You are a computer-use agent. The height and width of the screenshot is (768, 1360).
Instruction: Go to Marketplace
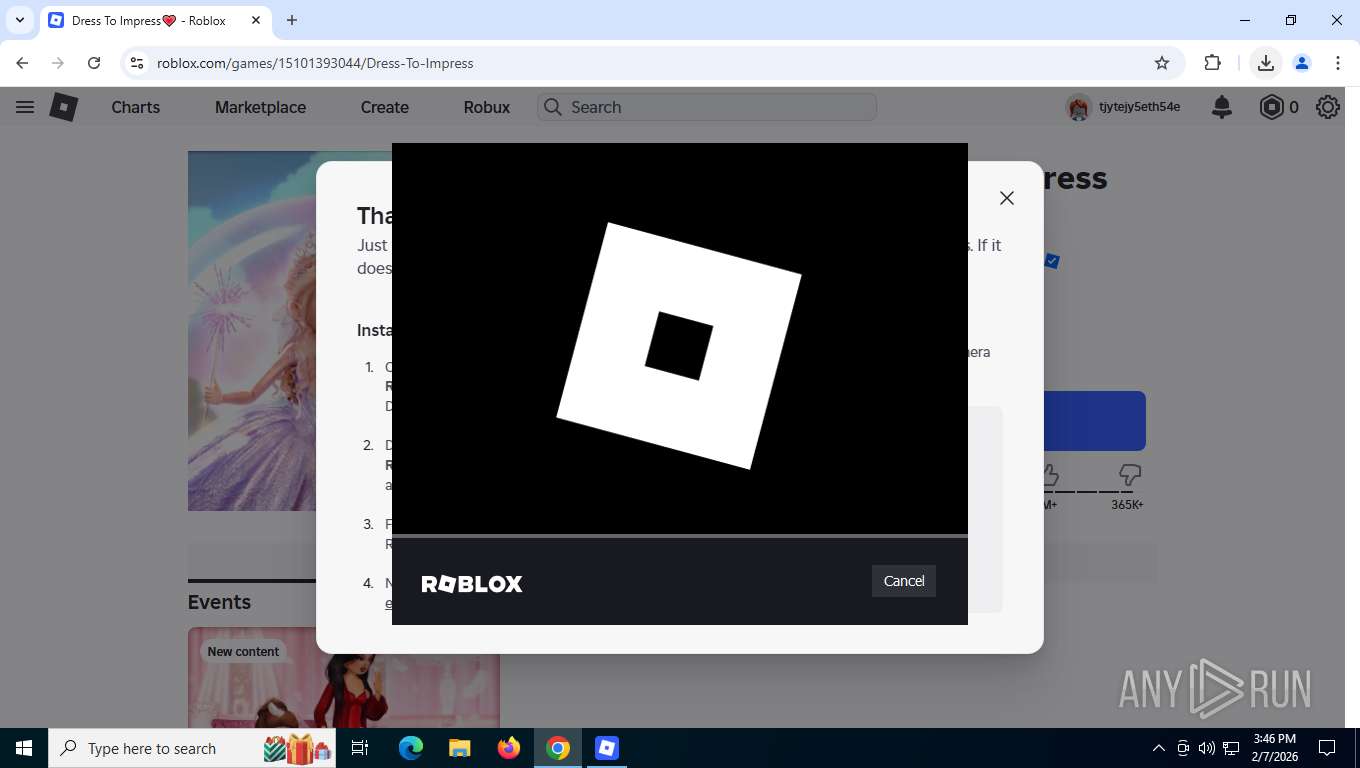coord(260,107)
